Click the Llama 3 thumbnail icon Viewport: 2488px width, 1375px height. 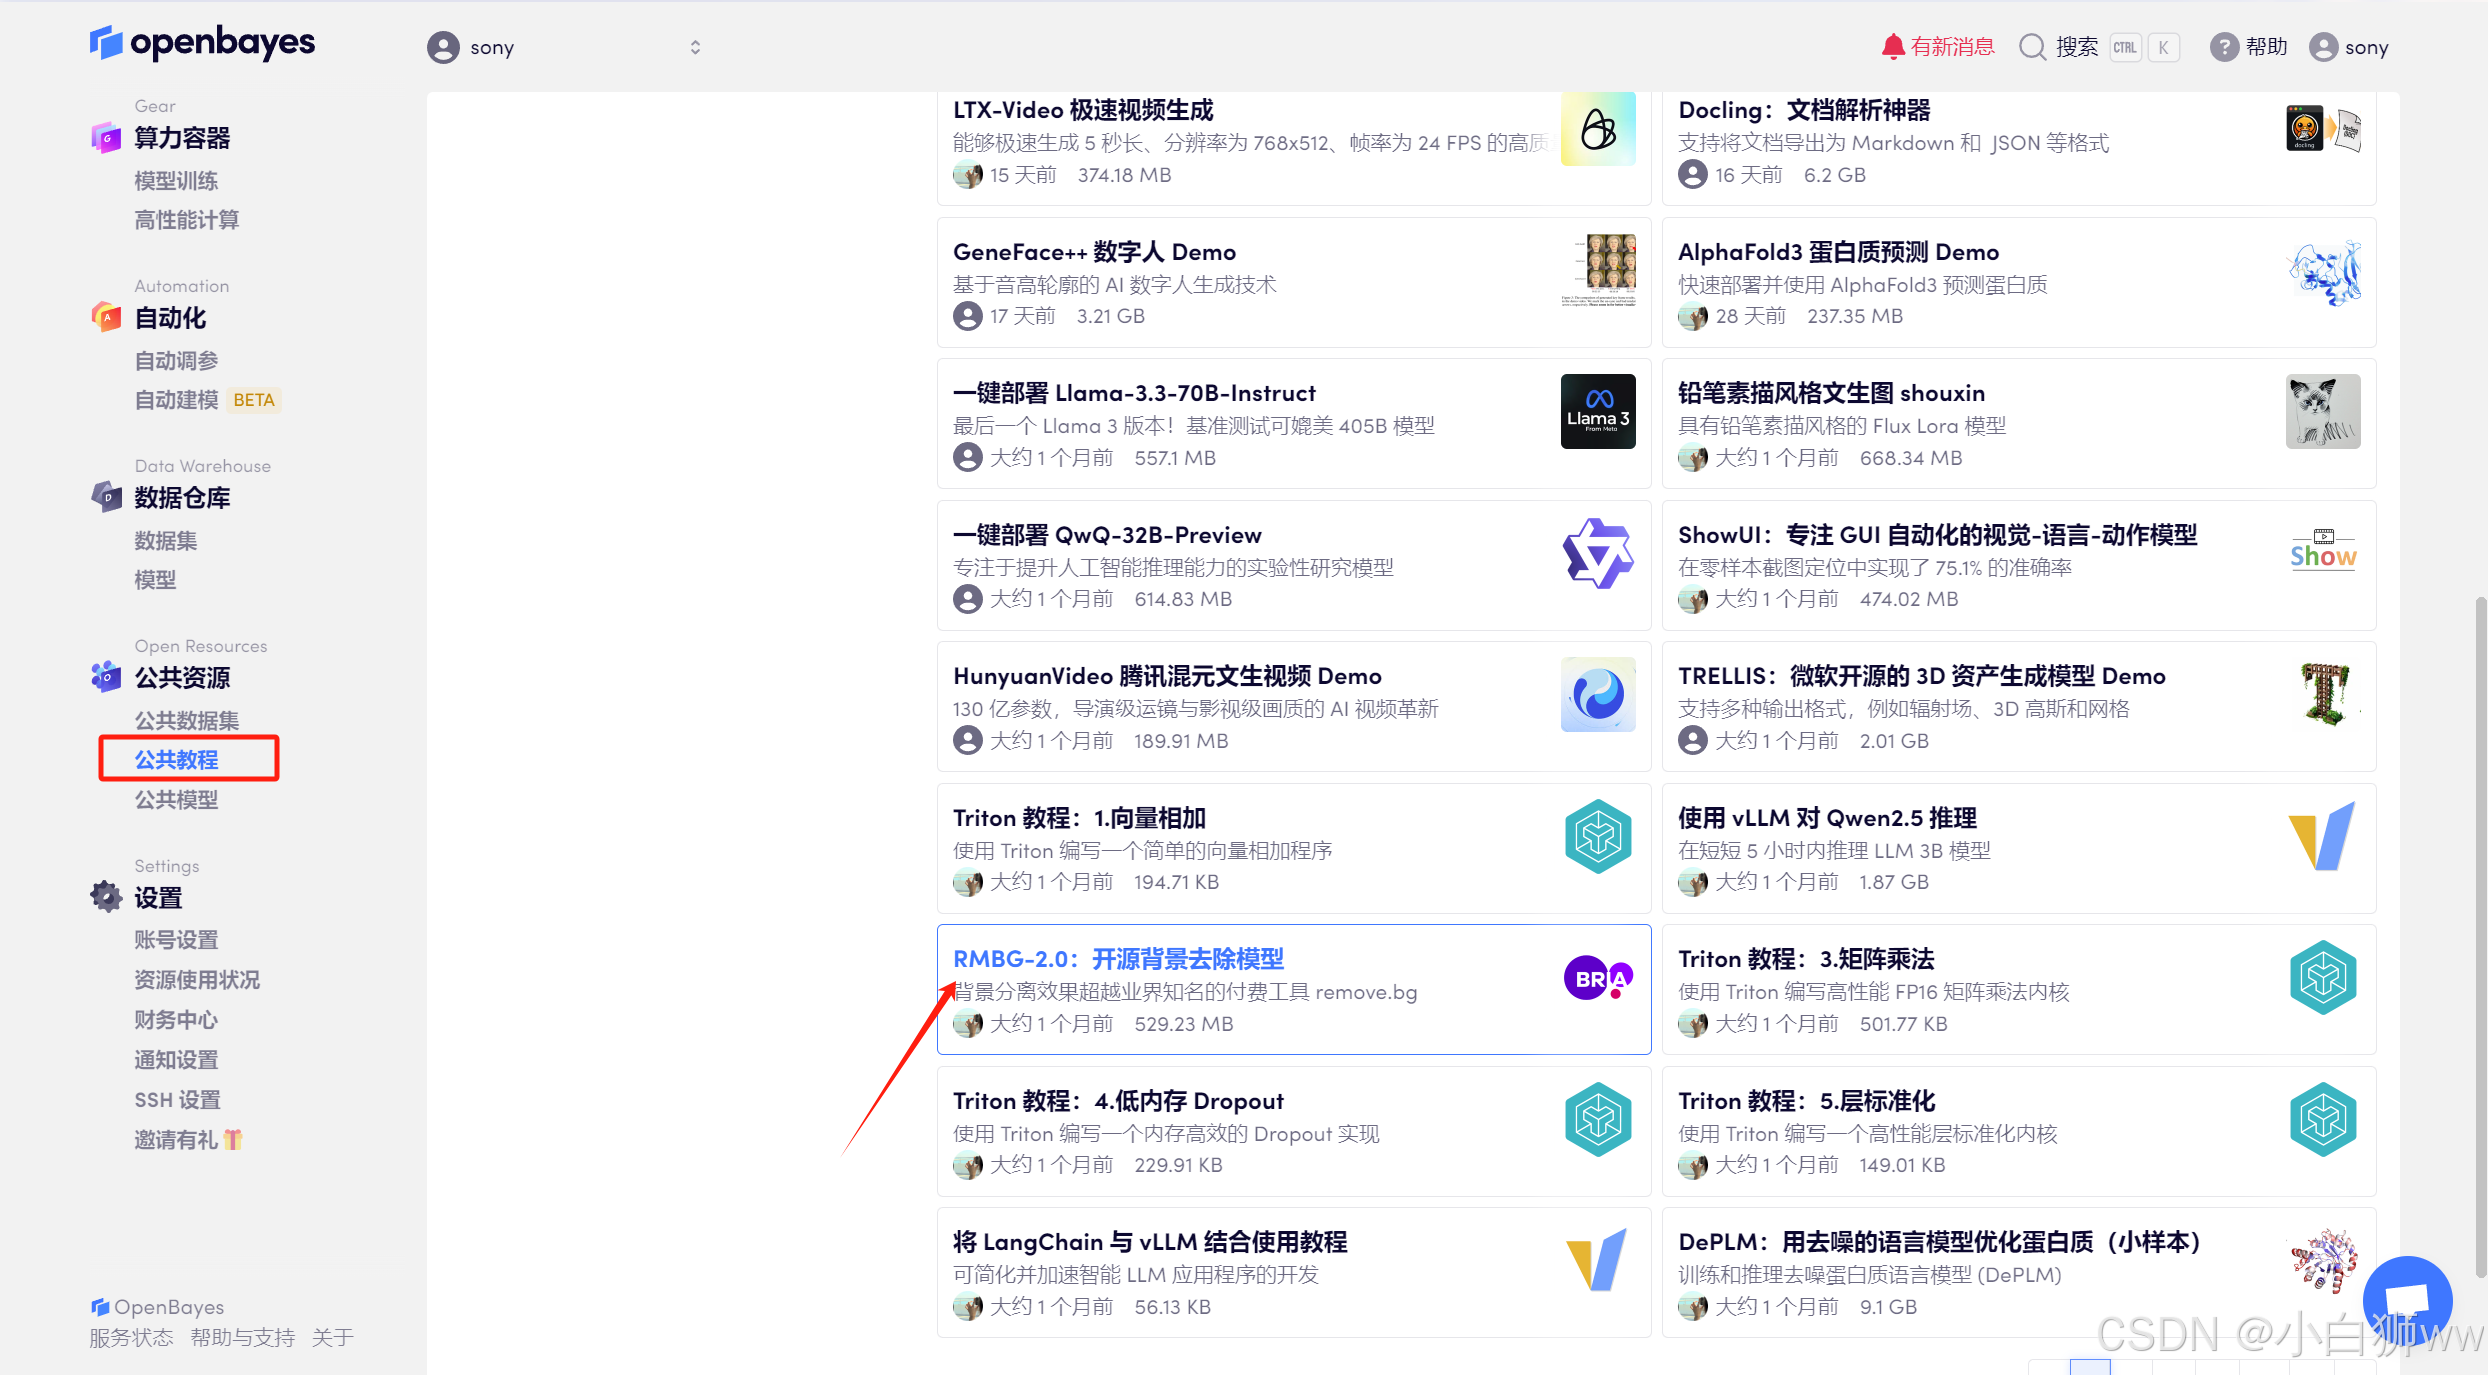[1597, 411]
